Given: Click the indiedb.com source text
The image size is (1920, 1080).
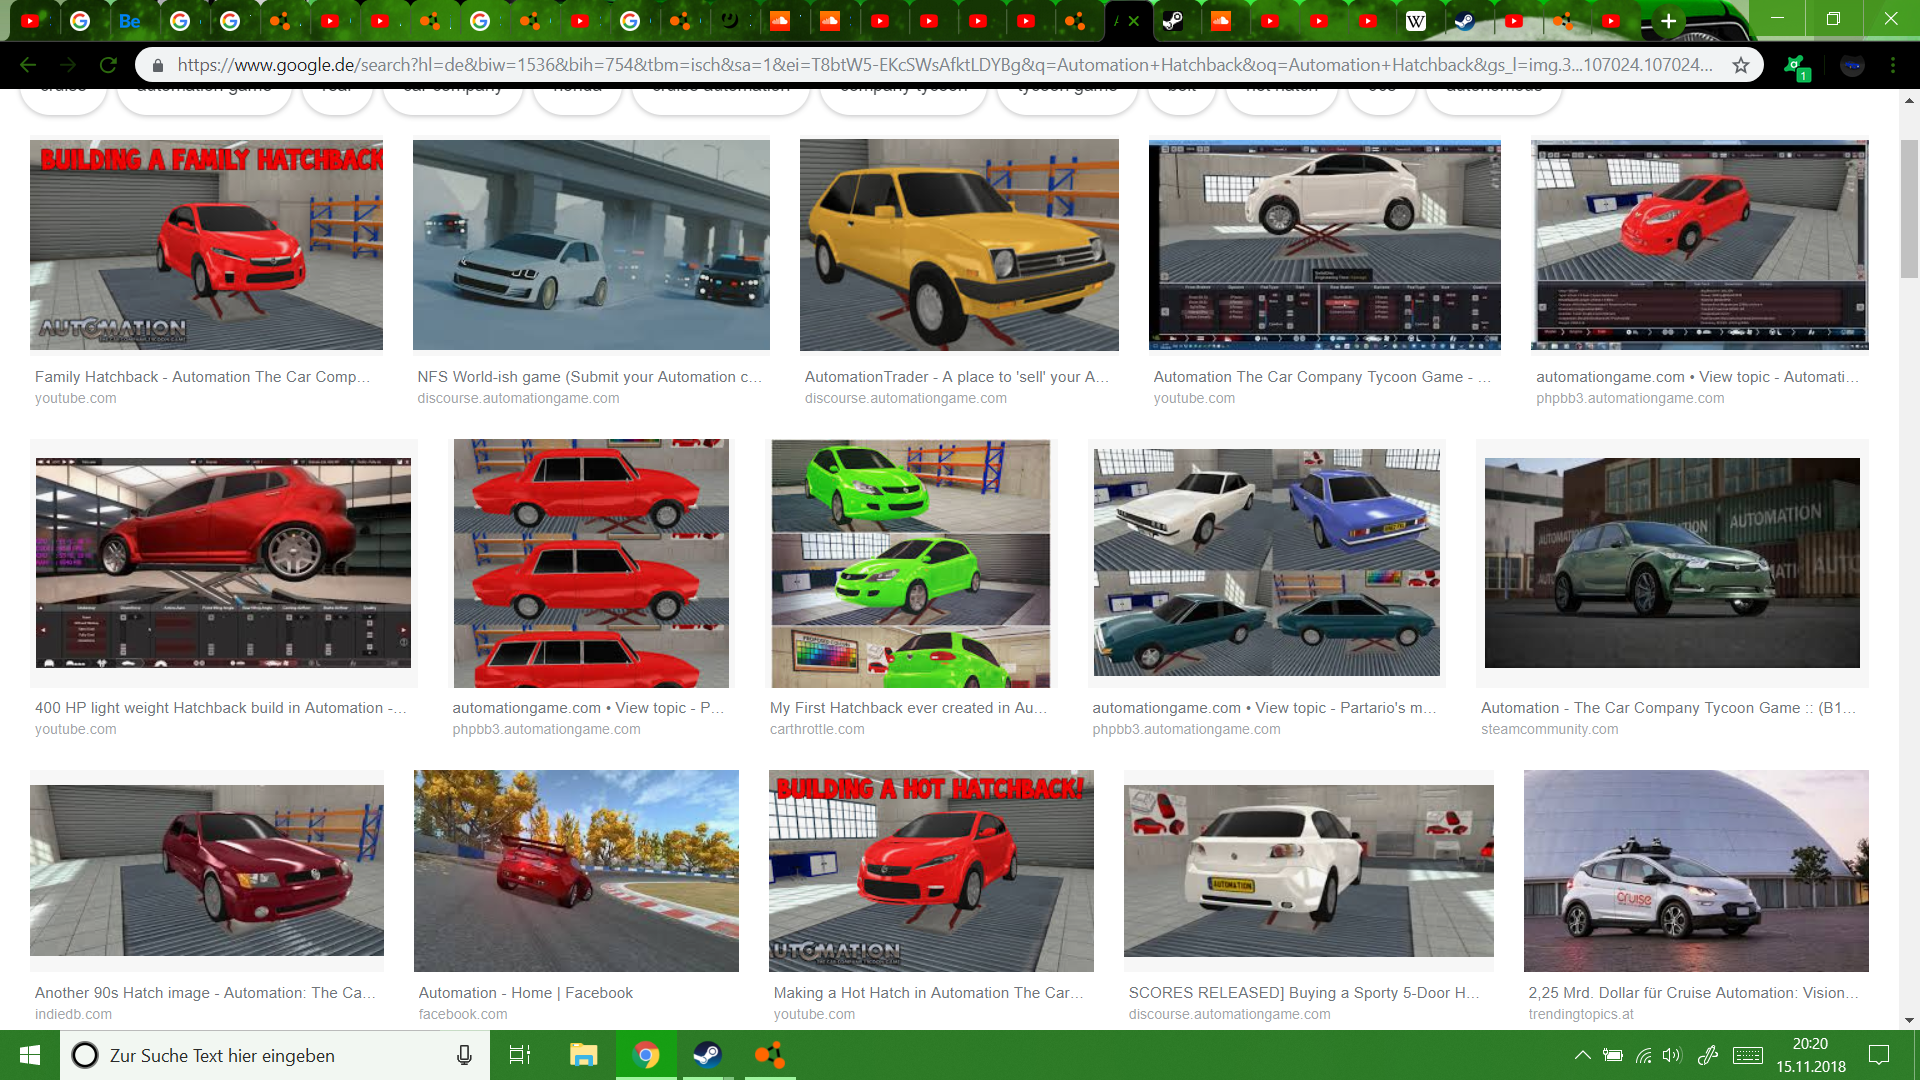Looking at the screenshot, I should coord(73,1014).
